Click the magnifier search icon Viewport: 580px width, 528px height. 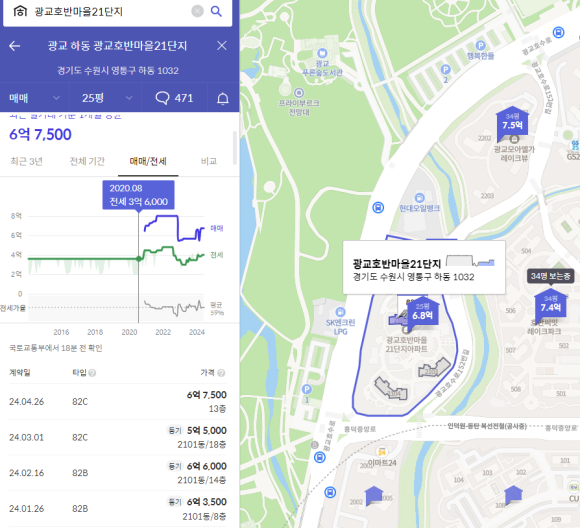pyautogui.click(x=216, y=11)
